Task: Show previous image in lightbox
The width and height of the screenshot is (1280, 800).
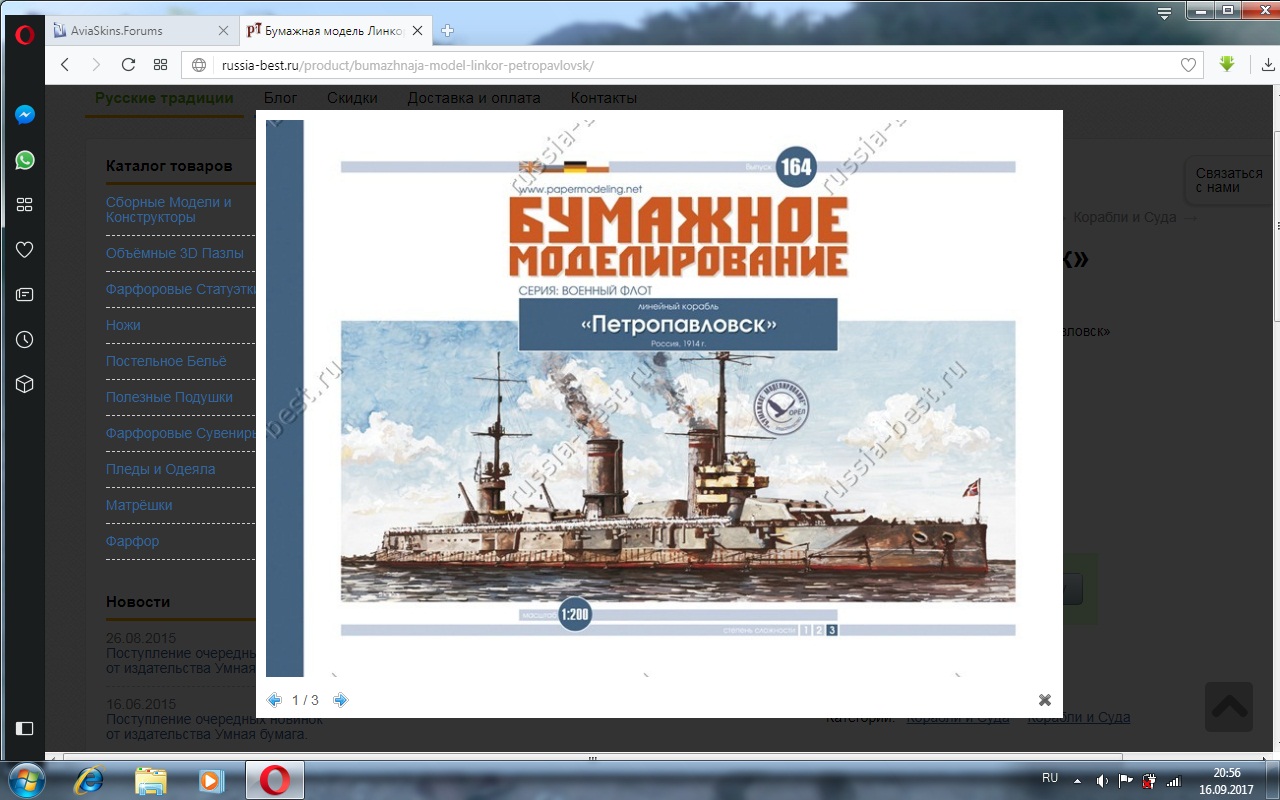Action: [x=274, y=700]
